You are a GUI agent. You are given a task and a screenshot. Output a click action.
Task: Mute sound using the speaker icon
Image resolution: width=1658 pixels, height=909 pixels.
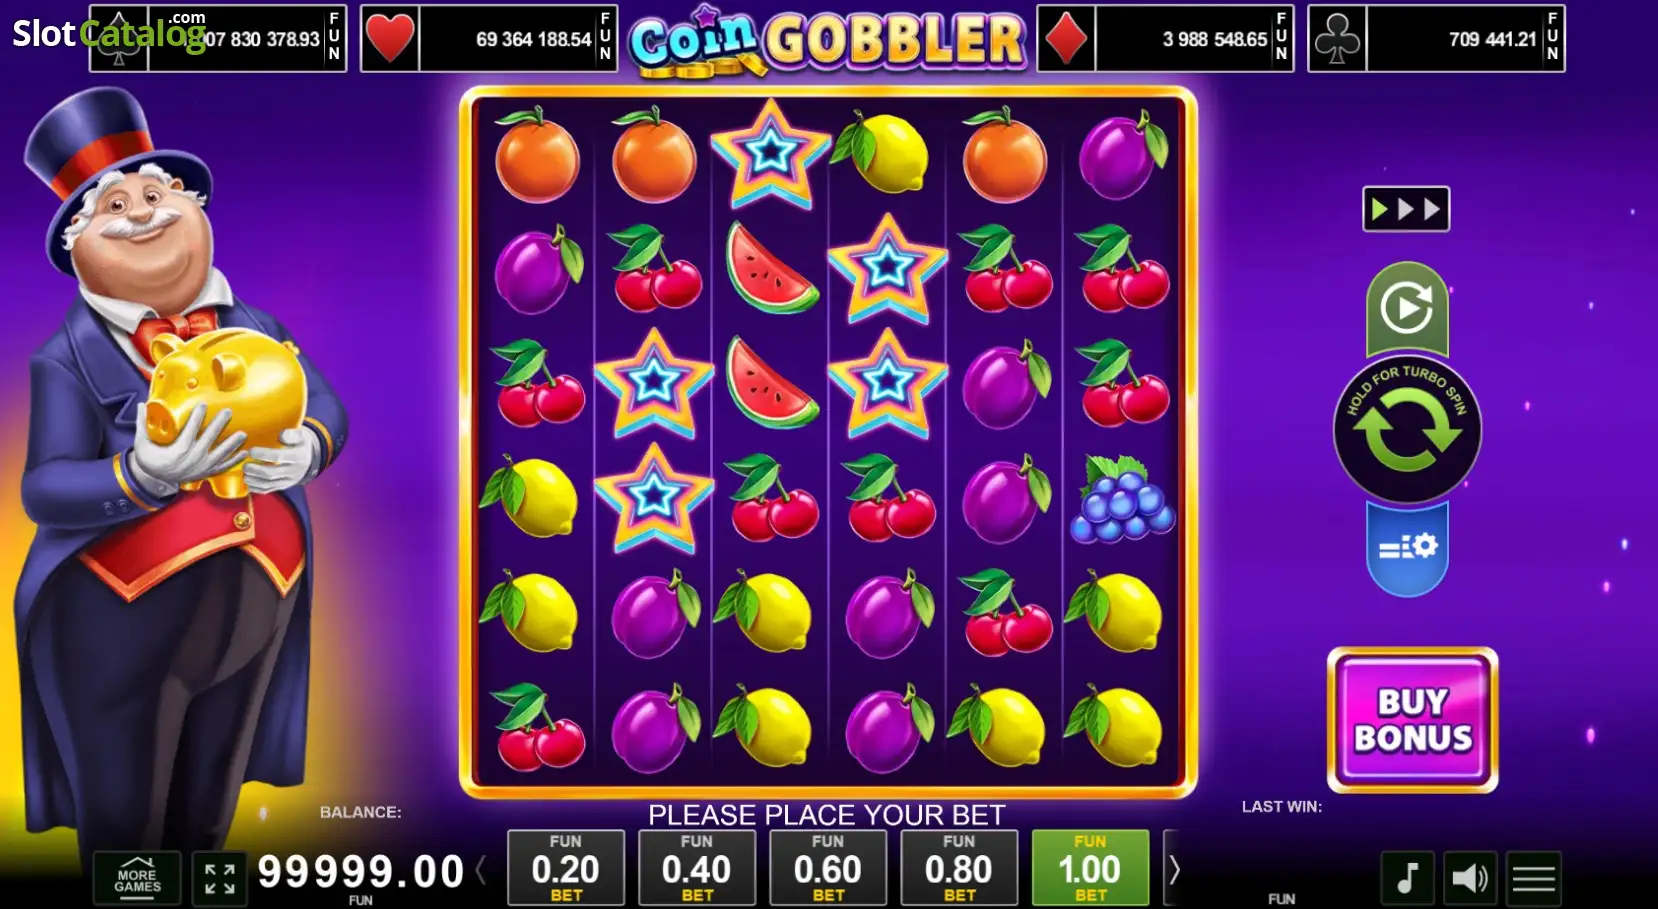1470,878
